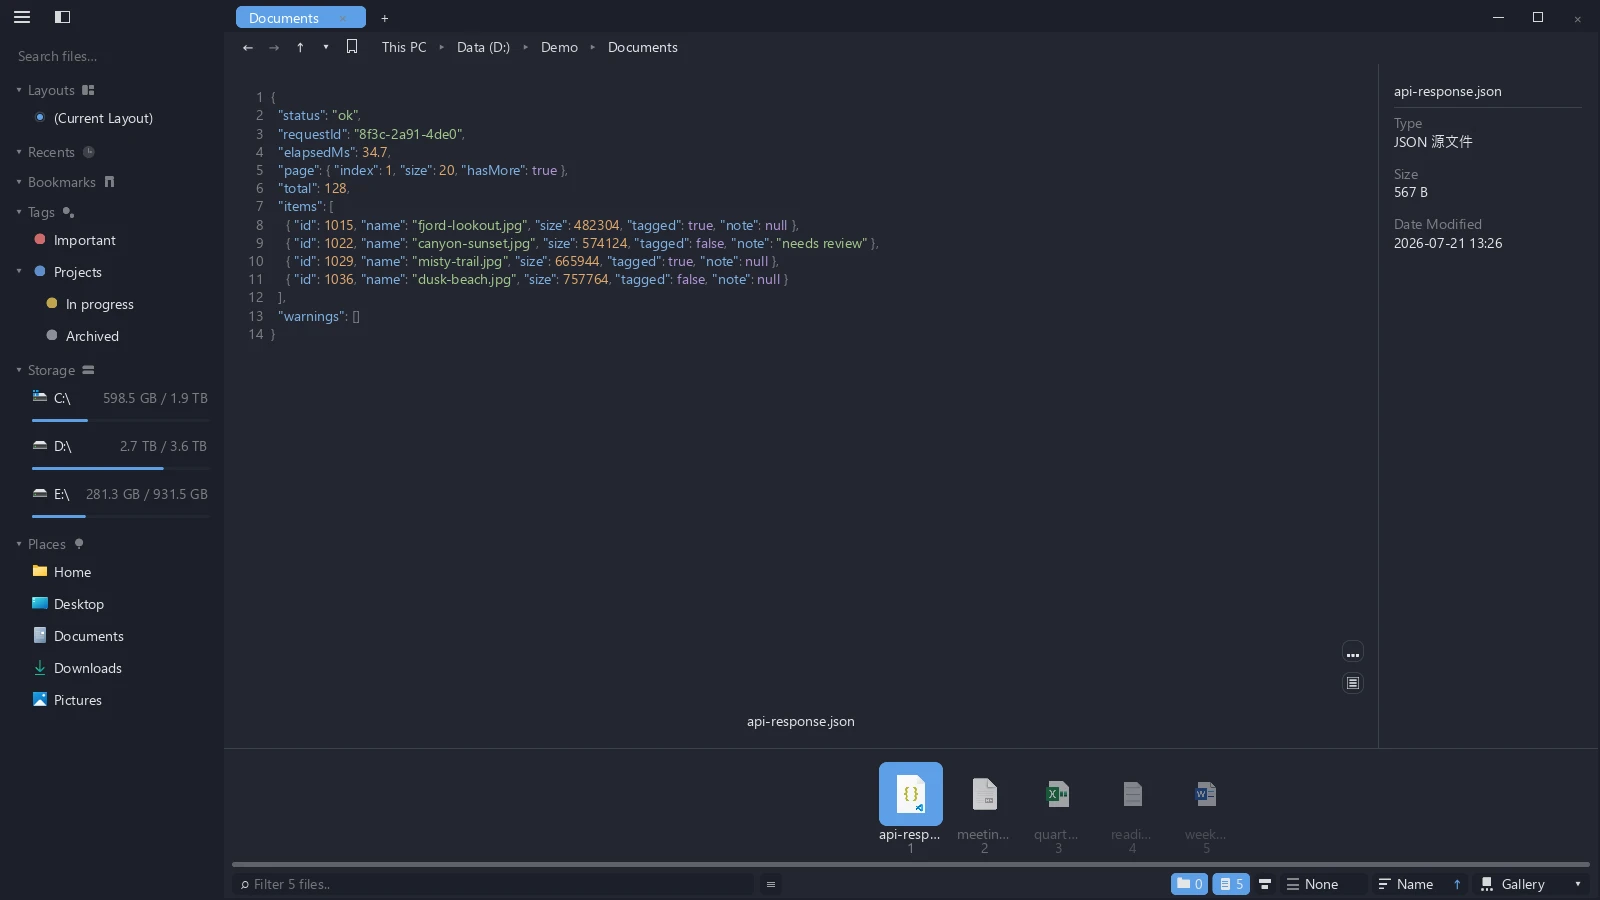
Task: Toggle the sidebar panel icon
Action: point(62,17)
